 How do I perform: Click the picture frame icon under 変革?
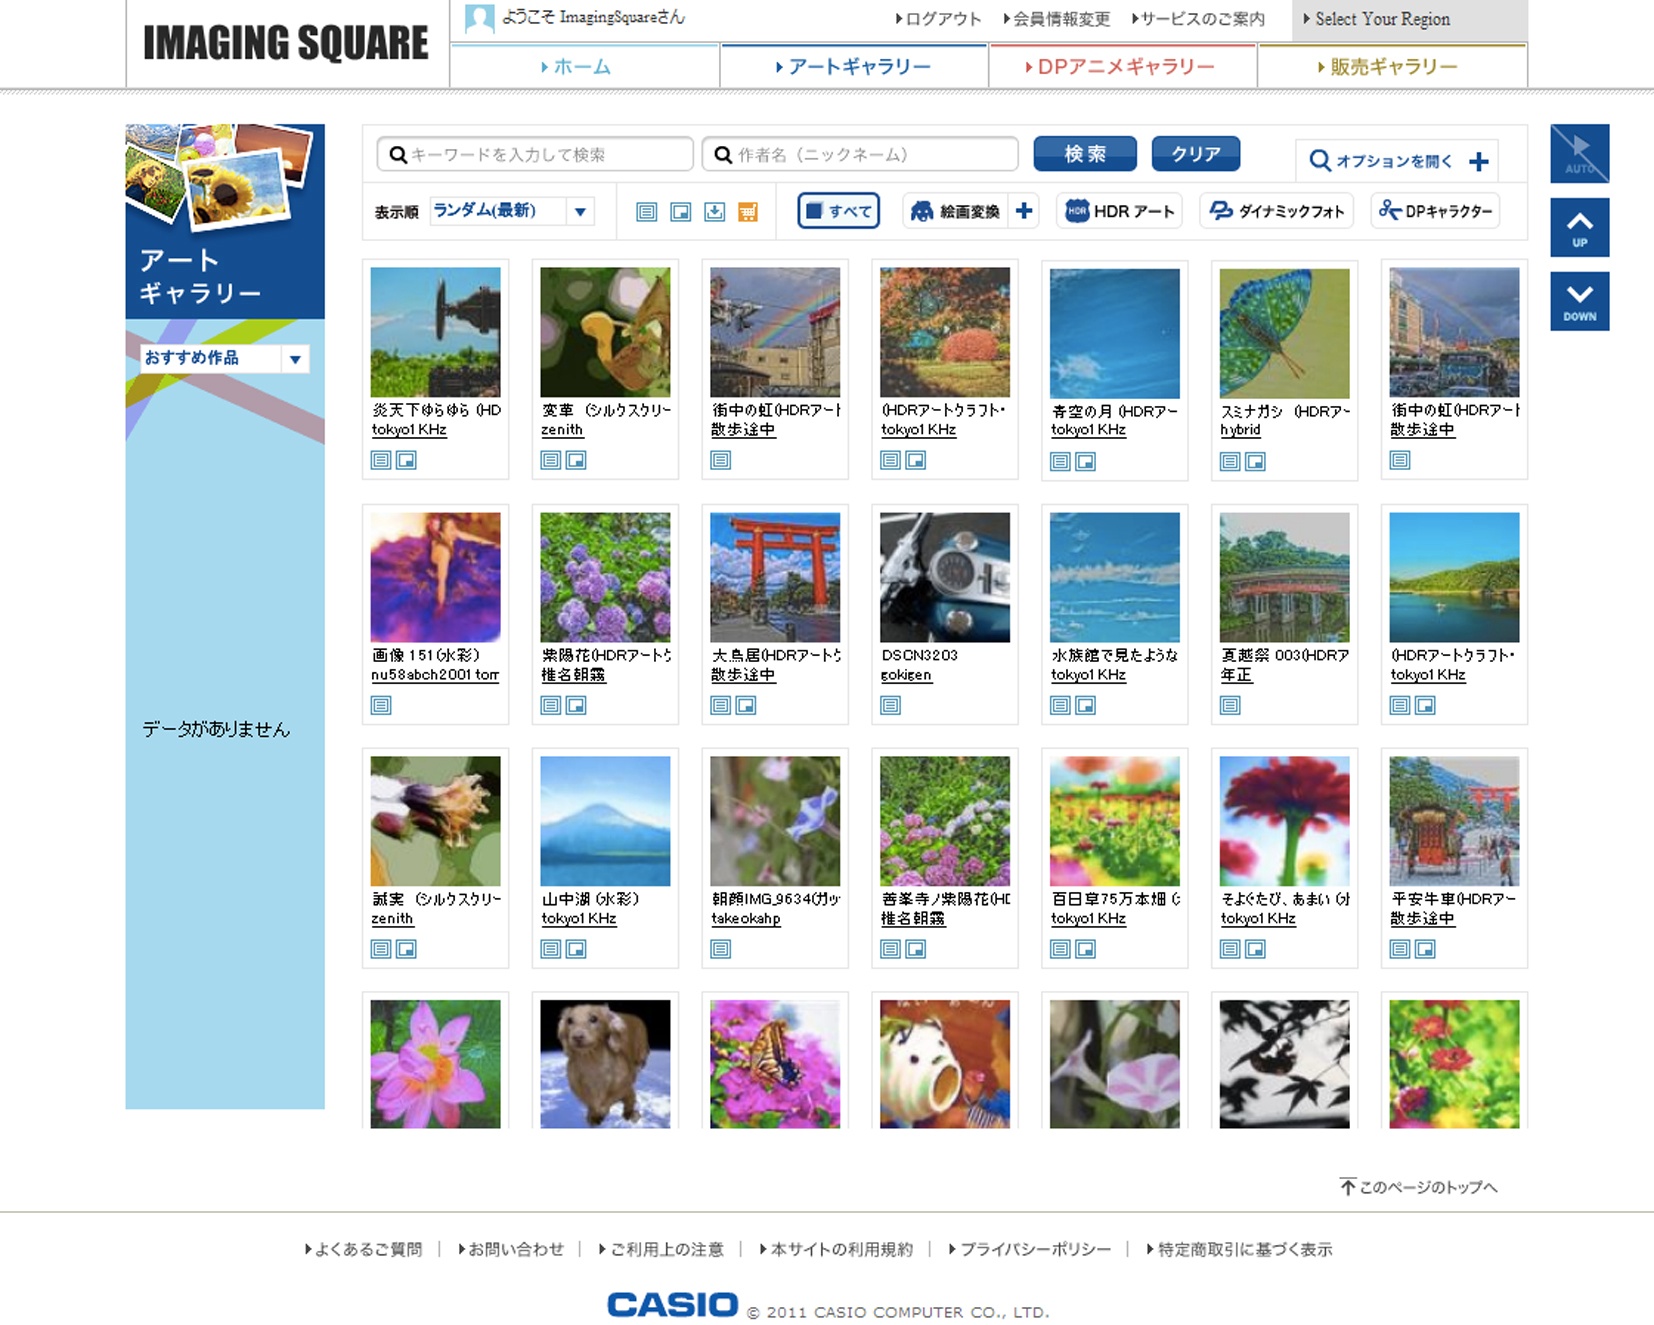[x=576, y=460]
